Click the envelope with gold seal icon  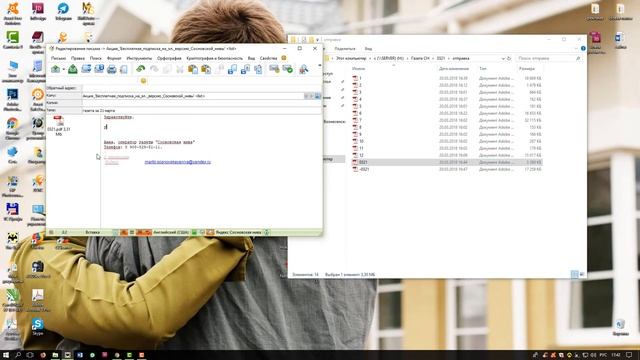pyautogui.click(x=274, y=69)
